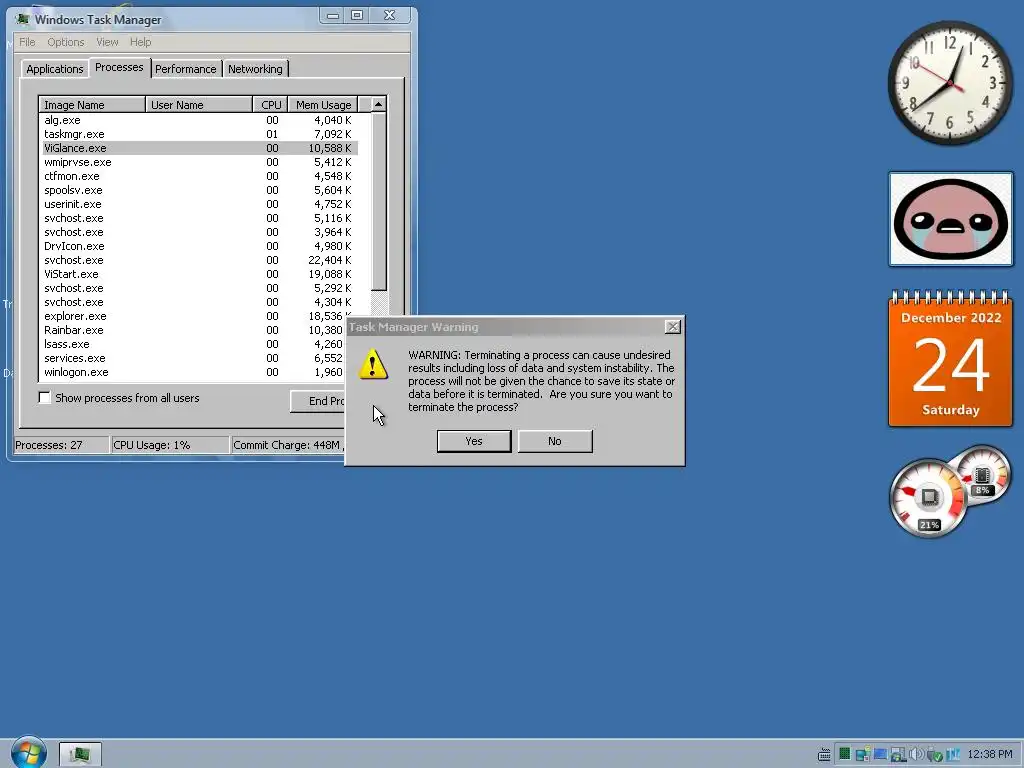Click the keyboard icon in the taskbar
The width and height of the screenshot is (1024, 768).
[824, 755]
